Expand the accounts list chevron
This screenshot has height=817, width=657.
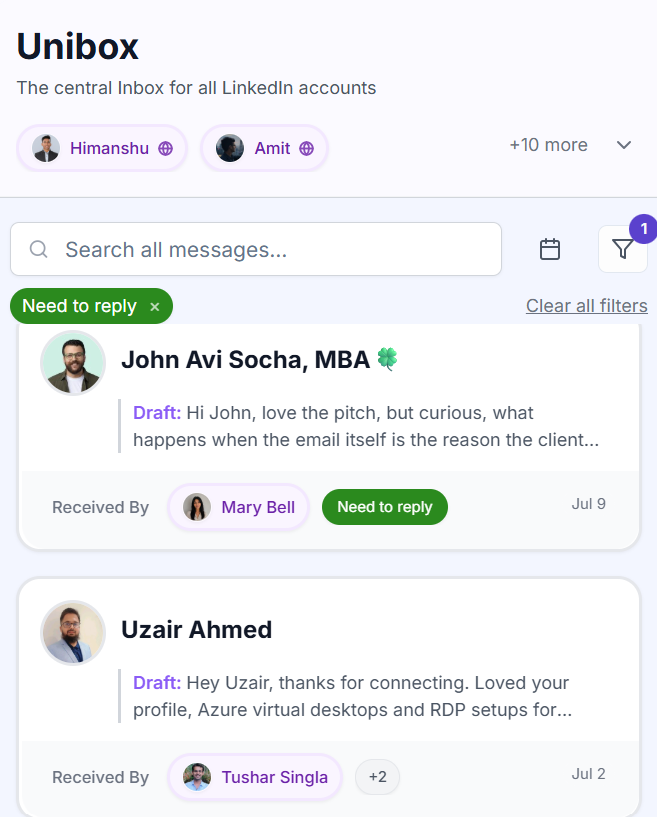click(x=624, y=145)
